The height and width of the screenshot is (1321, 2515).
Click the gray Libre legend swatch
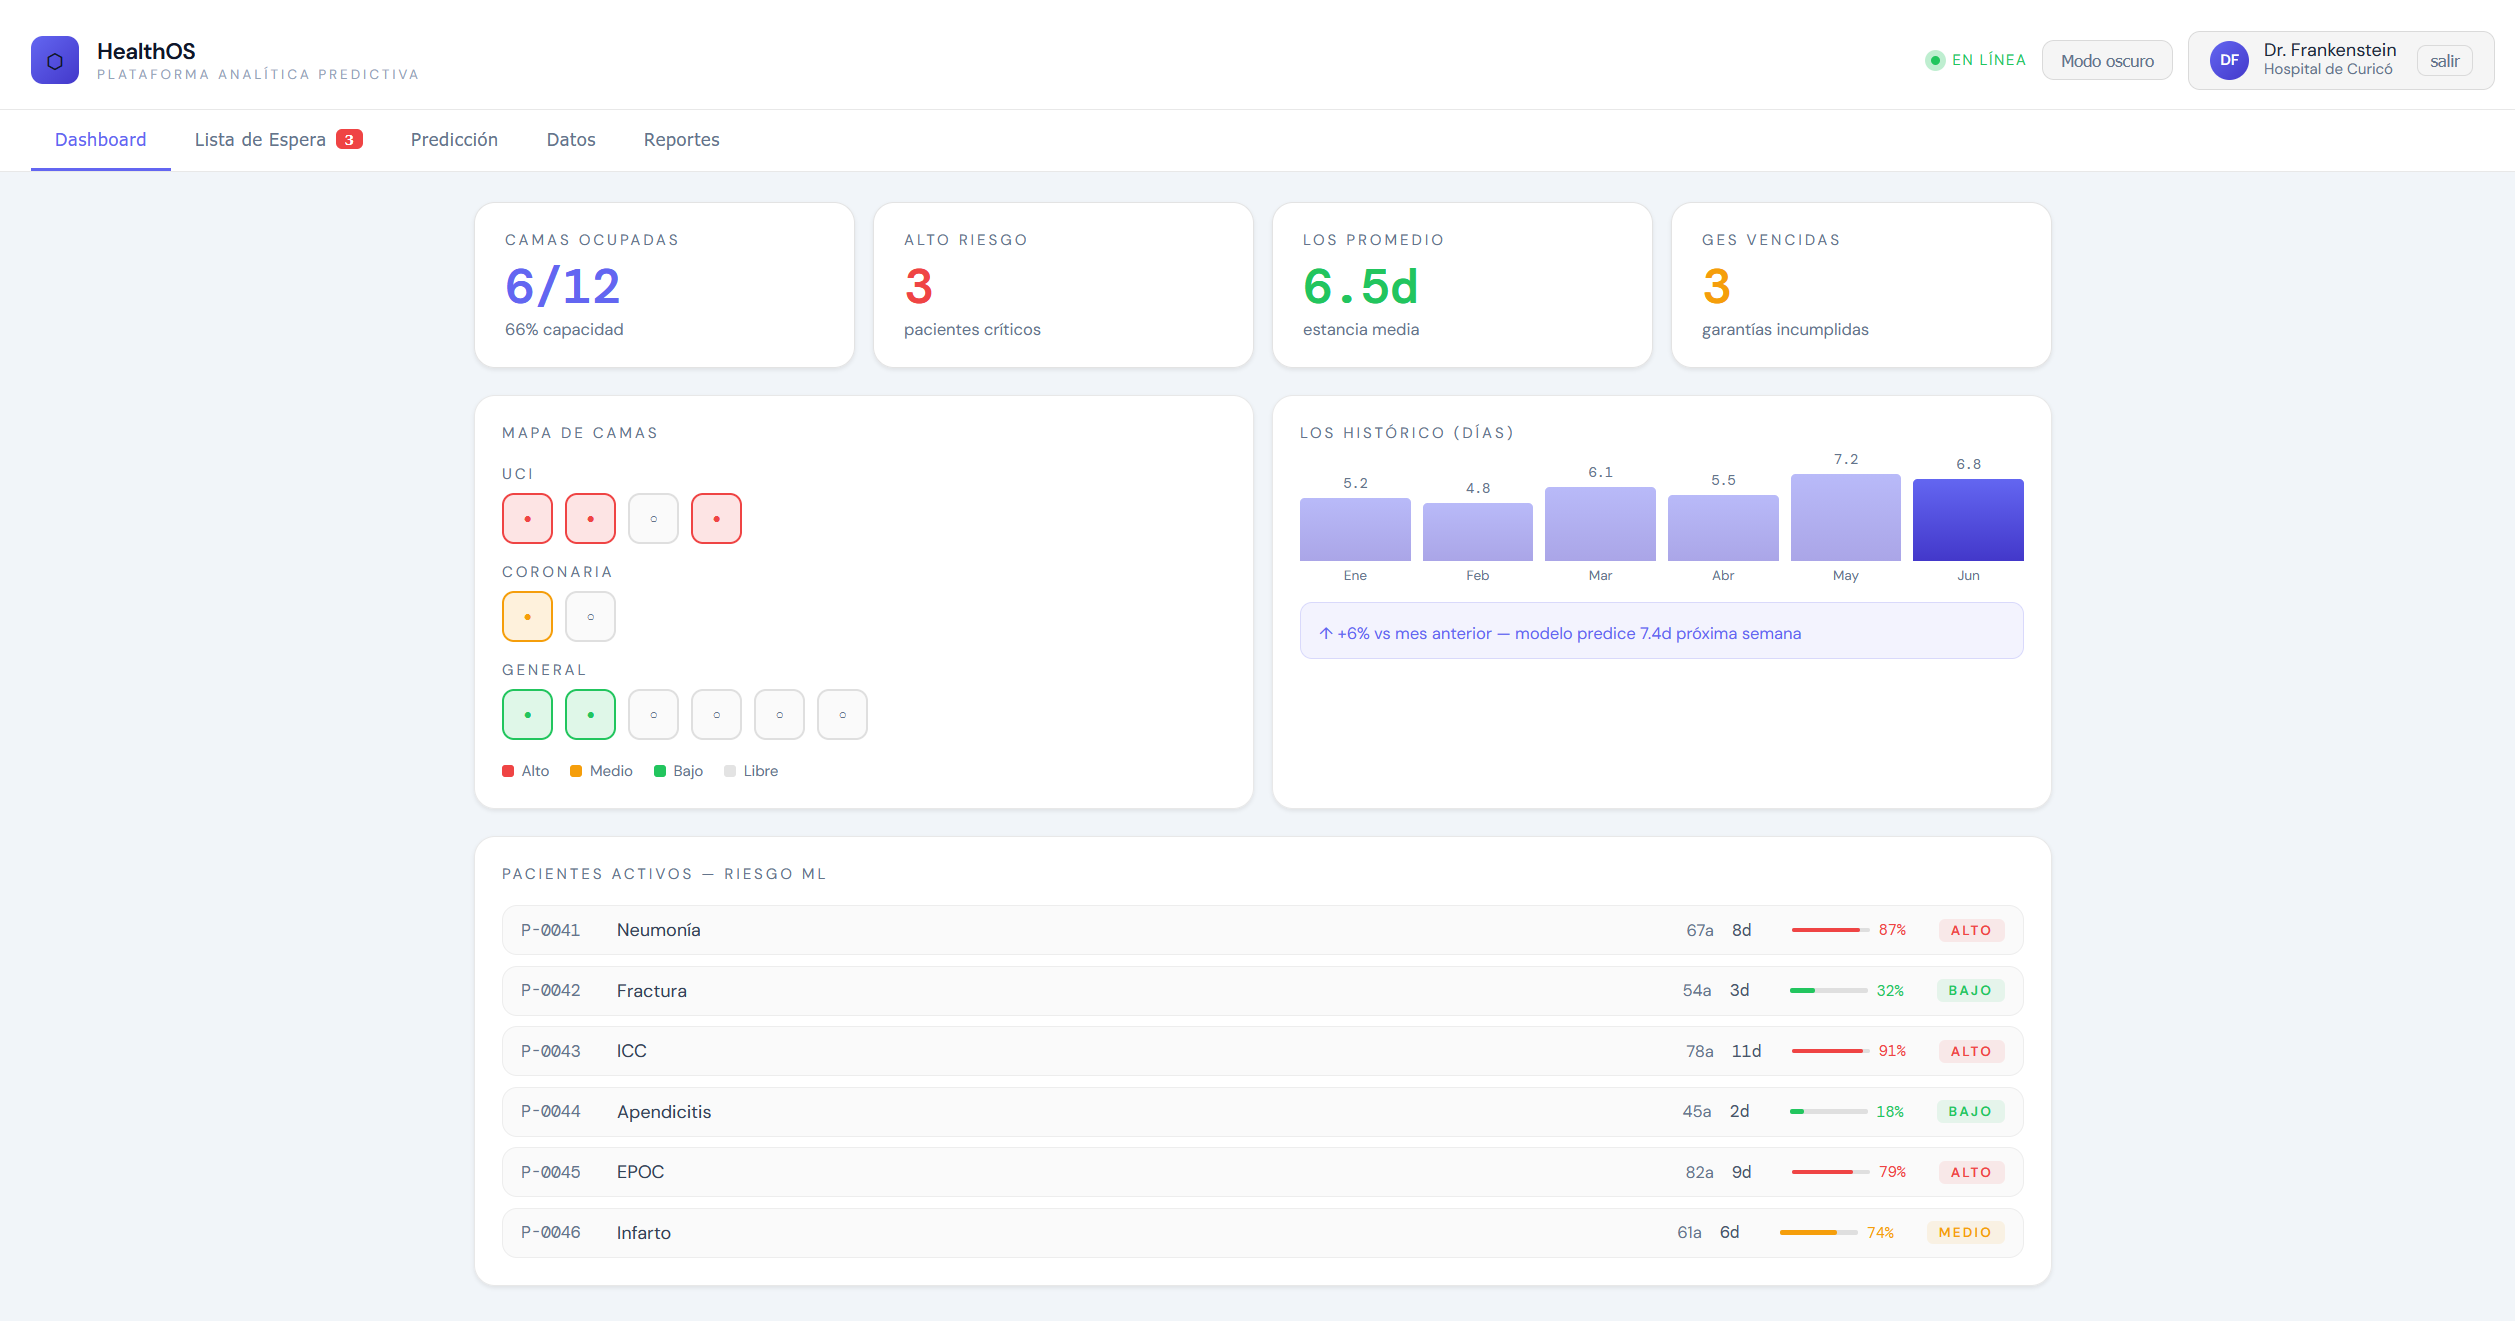[x=730, y=771]
